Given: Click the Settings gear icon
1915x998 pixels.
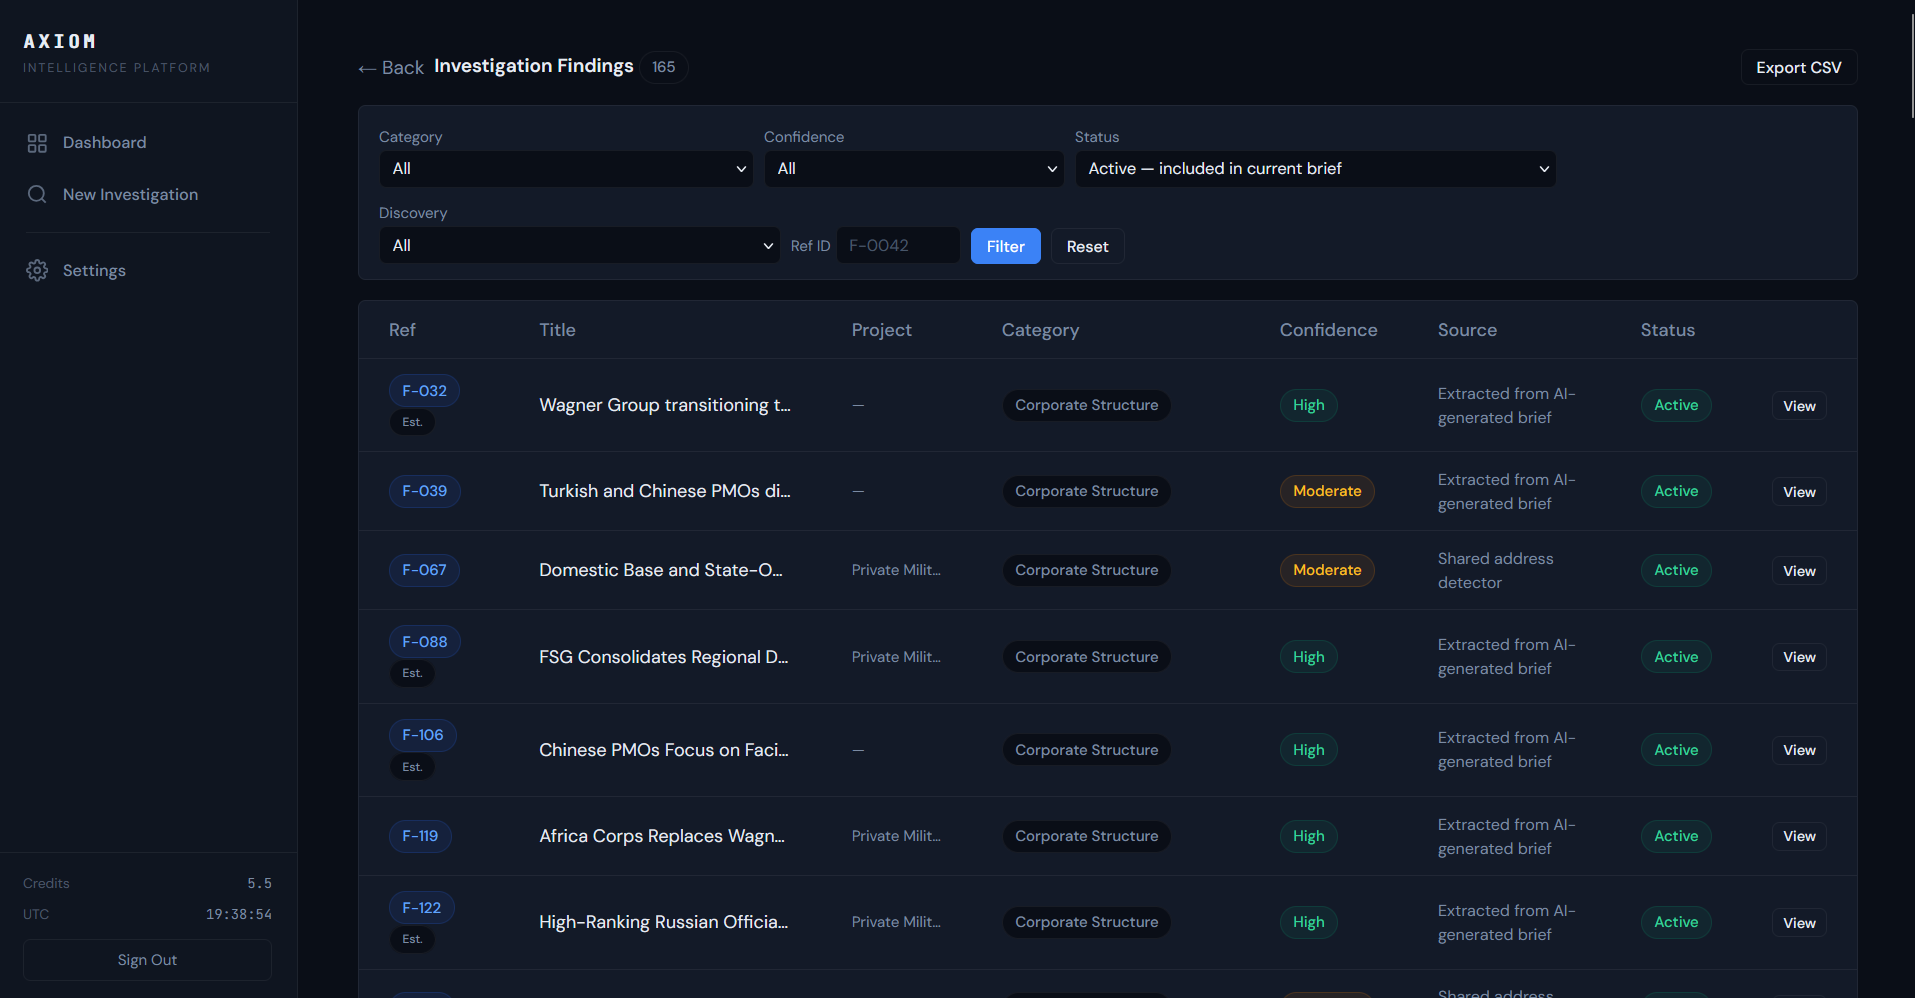Looking at the screenshot, I should [x=37, y=271].
